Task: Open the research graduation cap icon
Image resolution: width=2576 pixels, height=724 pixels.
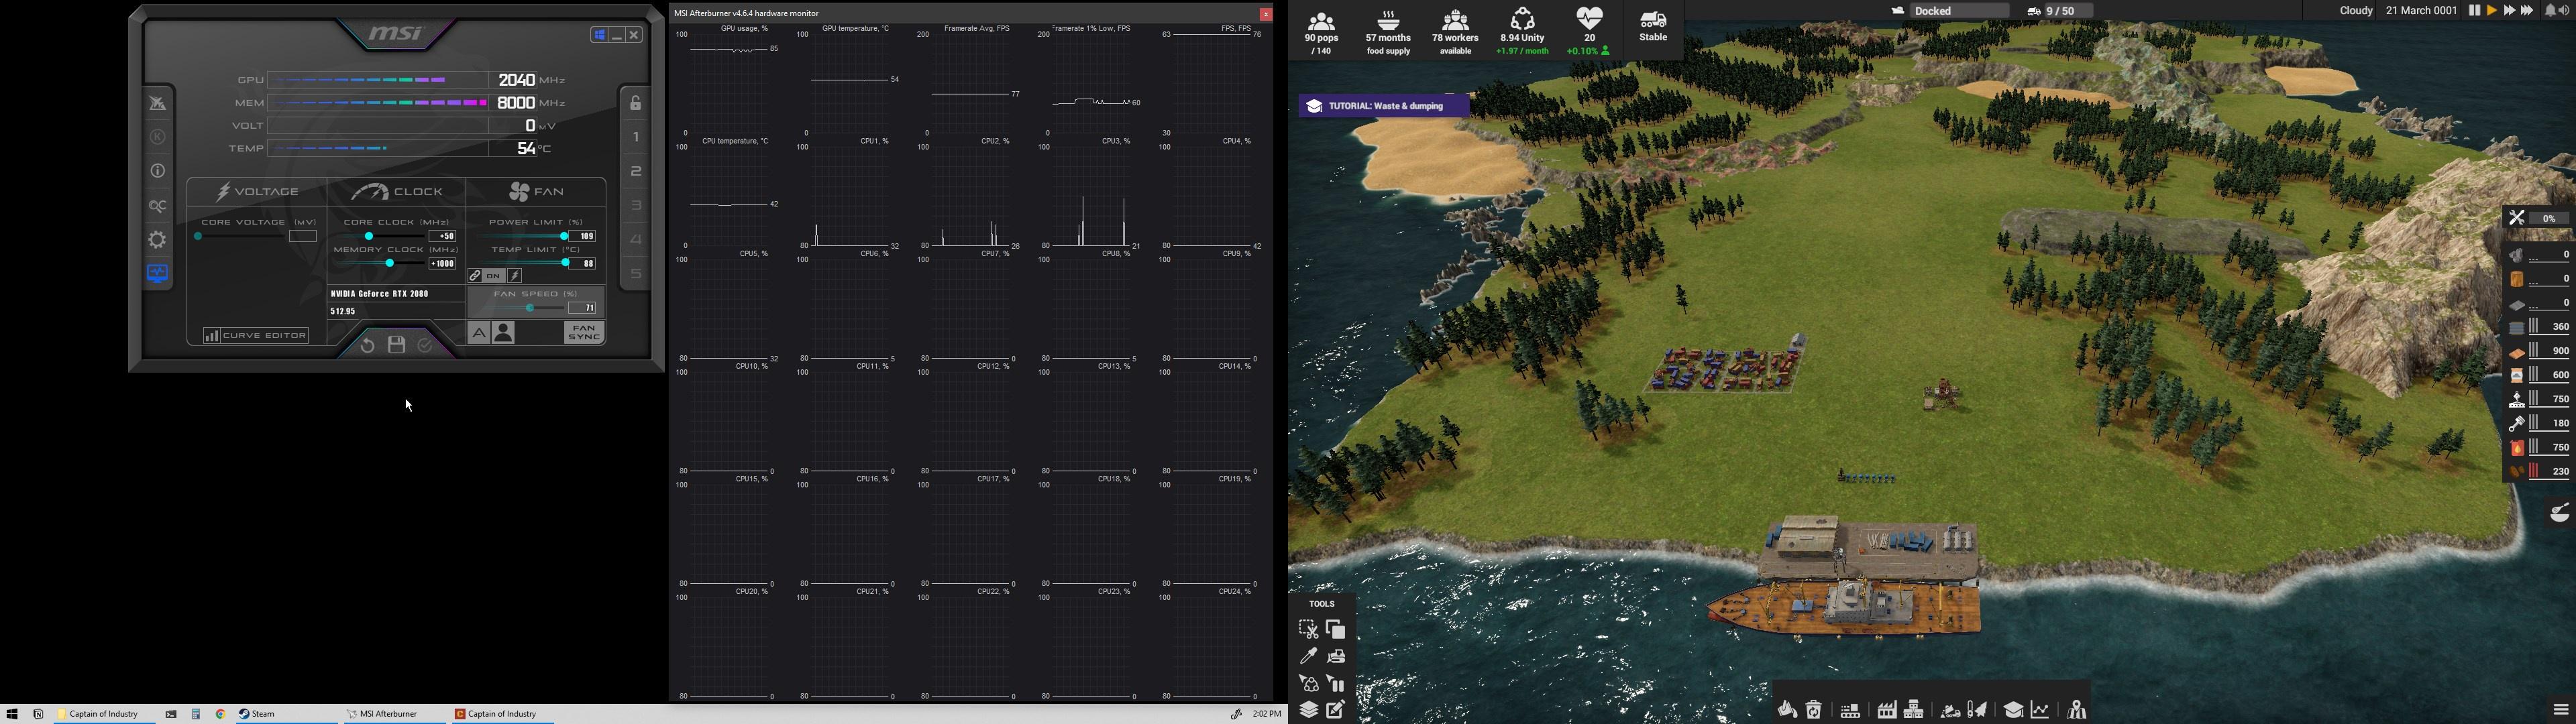Action: pyautogui.click(x=2013, y=710)
